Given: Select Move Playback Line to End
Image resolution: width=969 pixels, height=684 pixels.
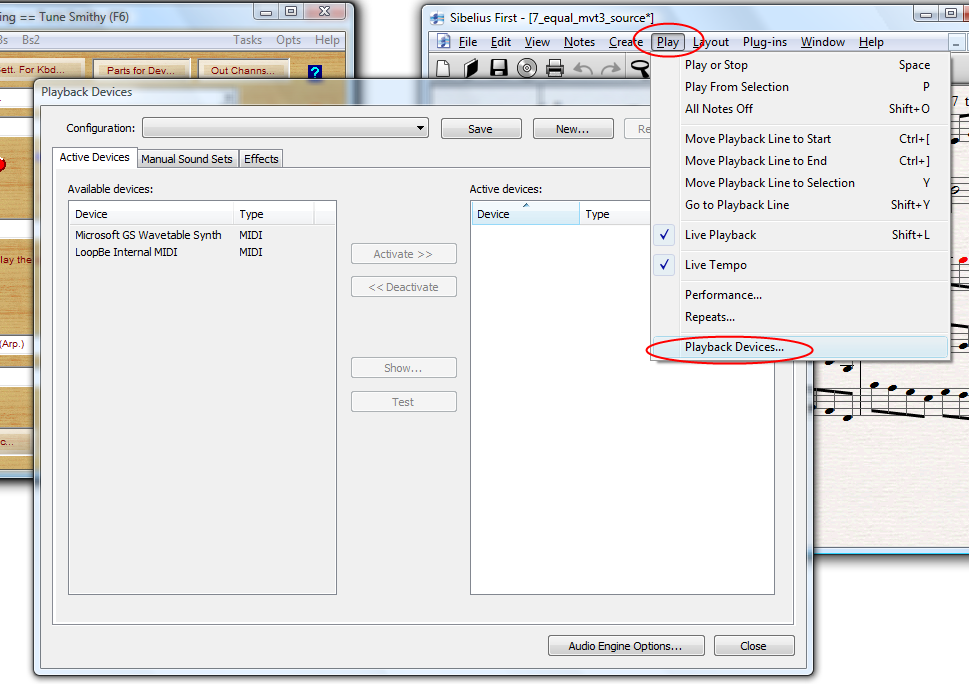Looking at the screenshot, I should (x=801, y=161).
